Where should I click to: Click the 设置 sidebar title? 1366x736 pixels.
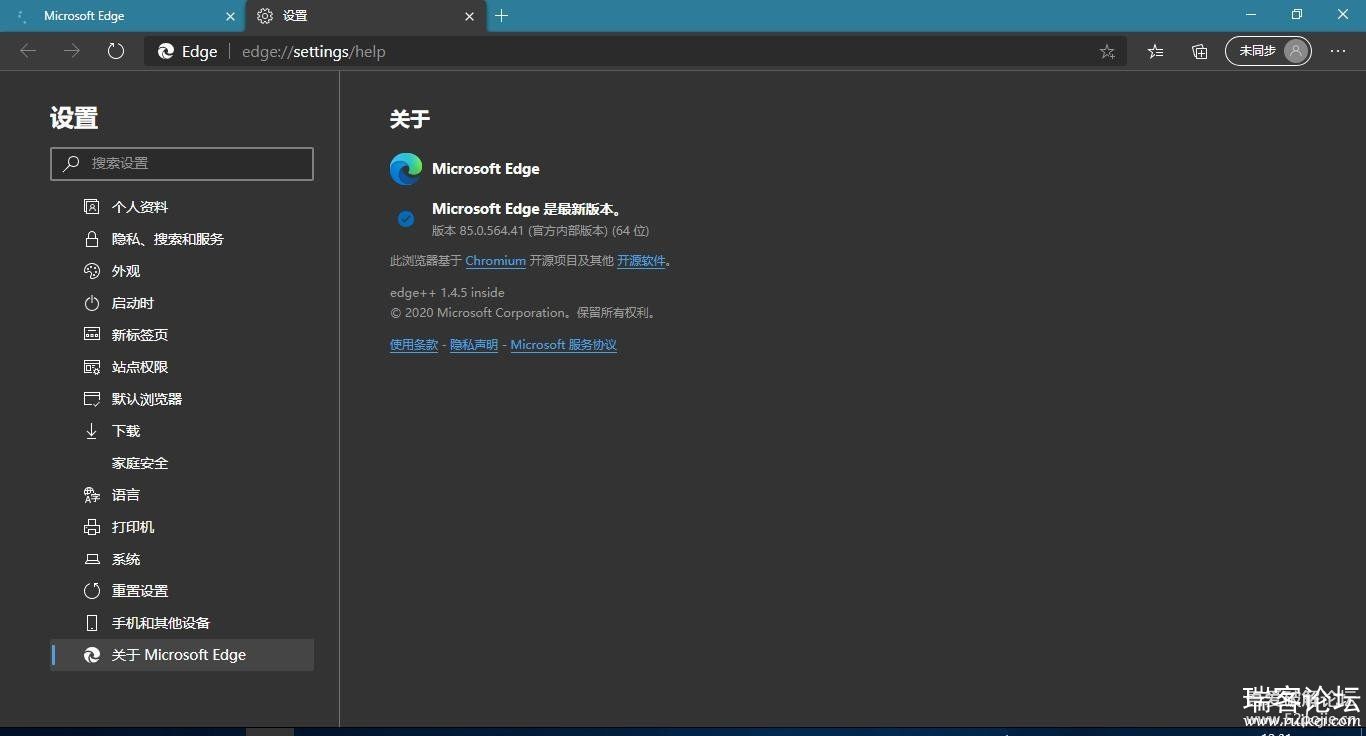coord(74,118)
